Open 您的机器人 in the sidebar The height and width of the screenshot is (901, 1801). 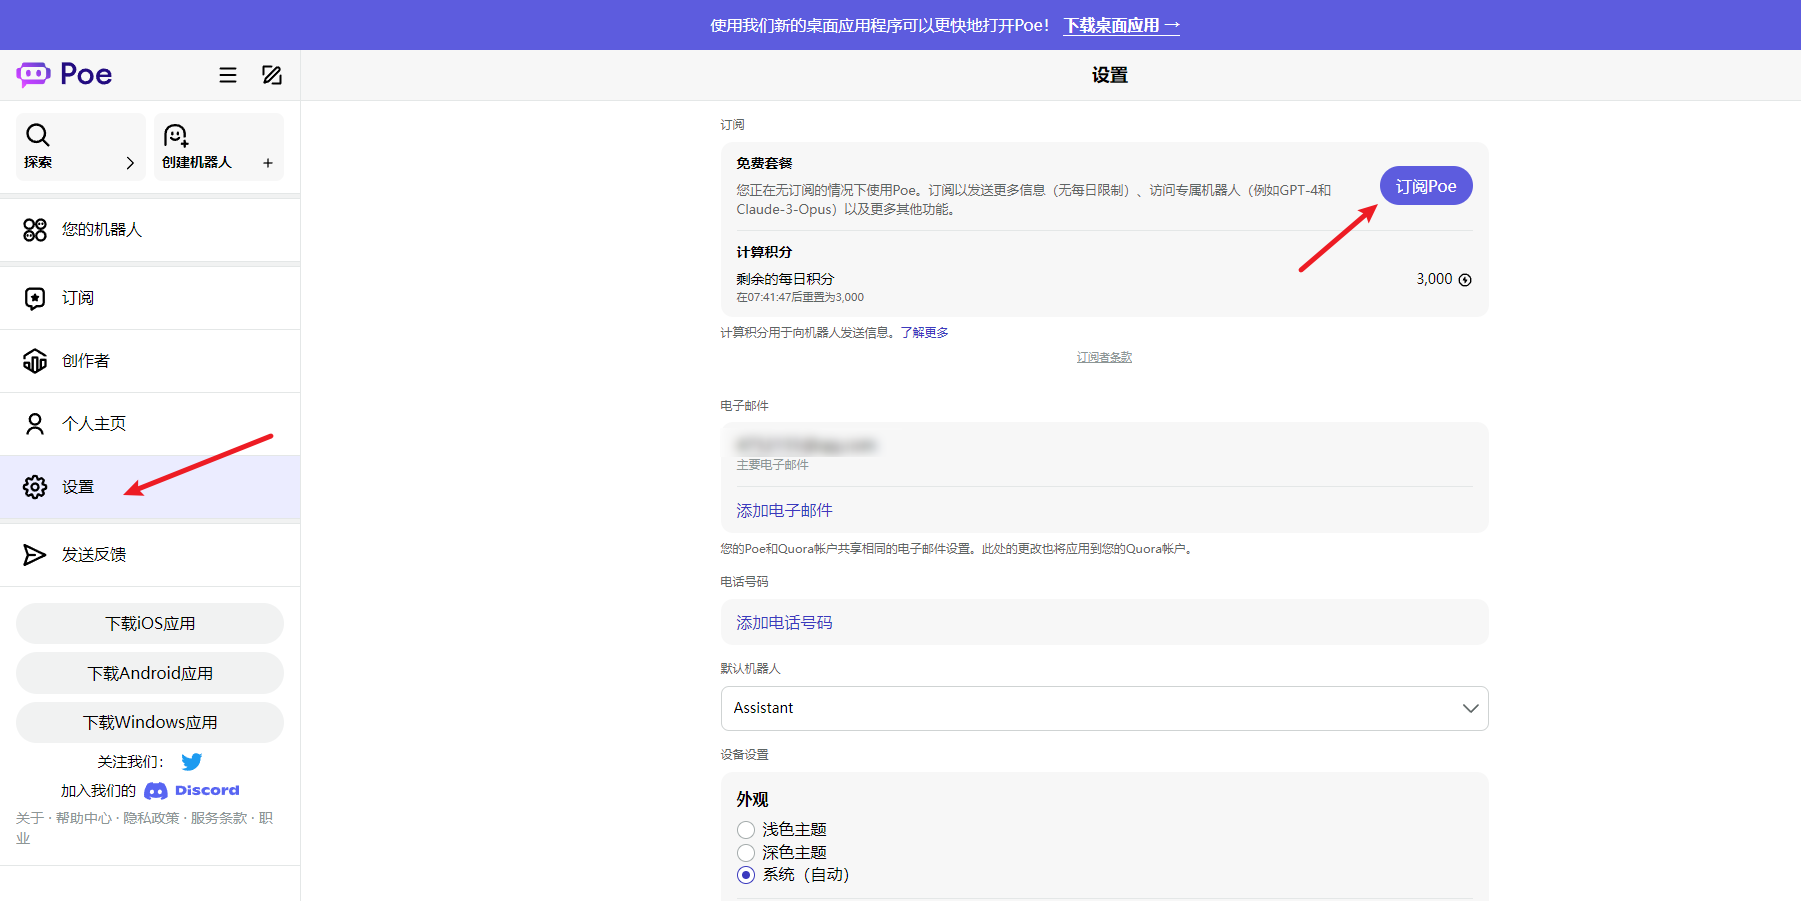coord(150,230)
